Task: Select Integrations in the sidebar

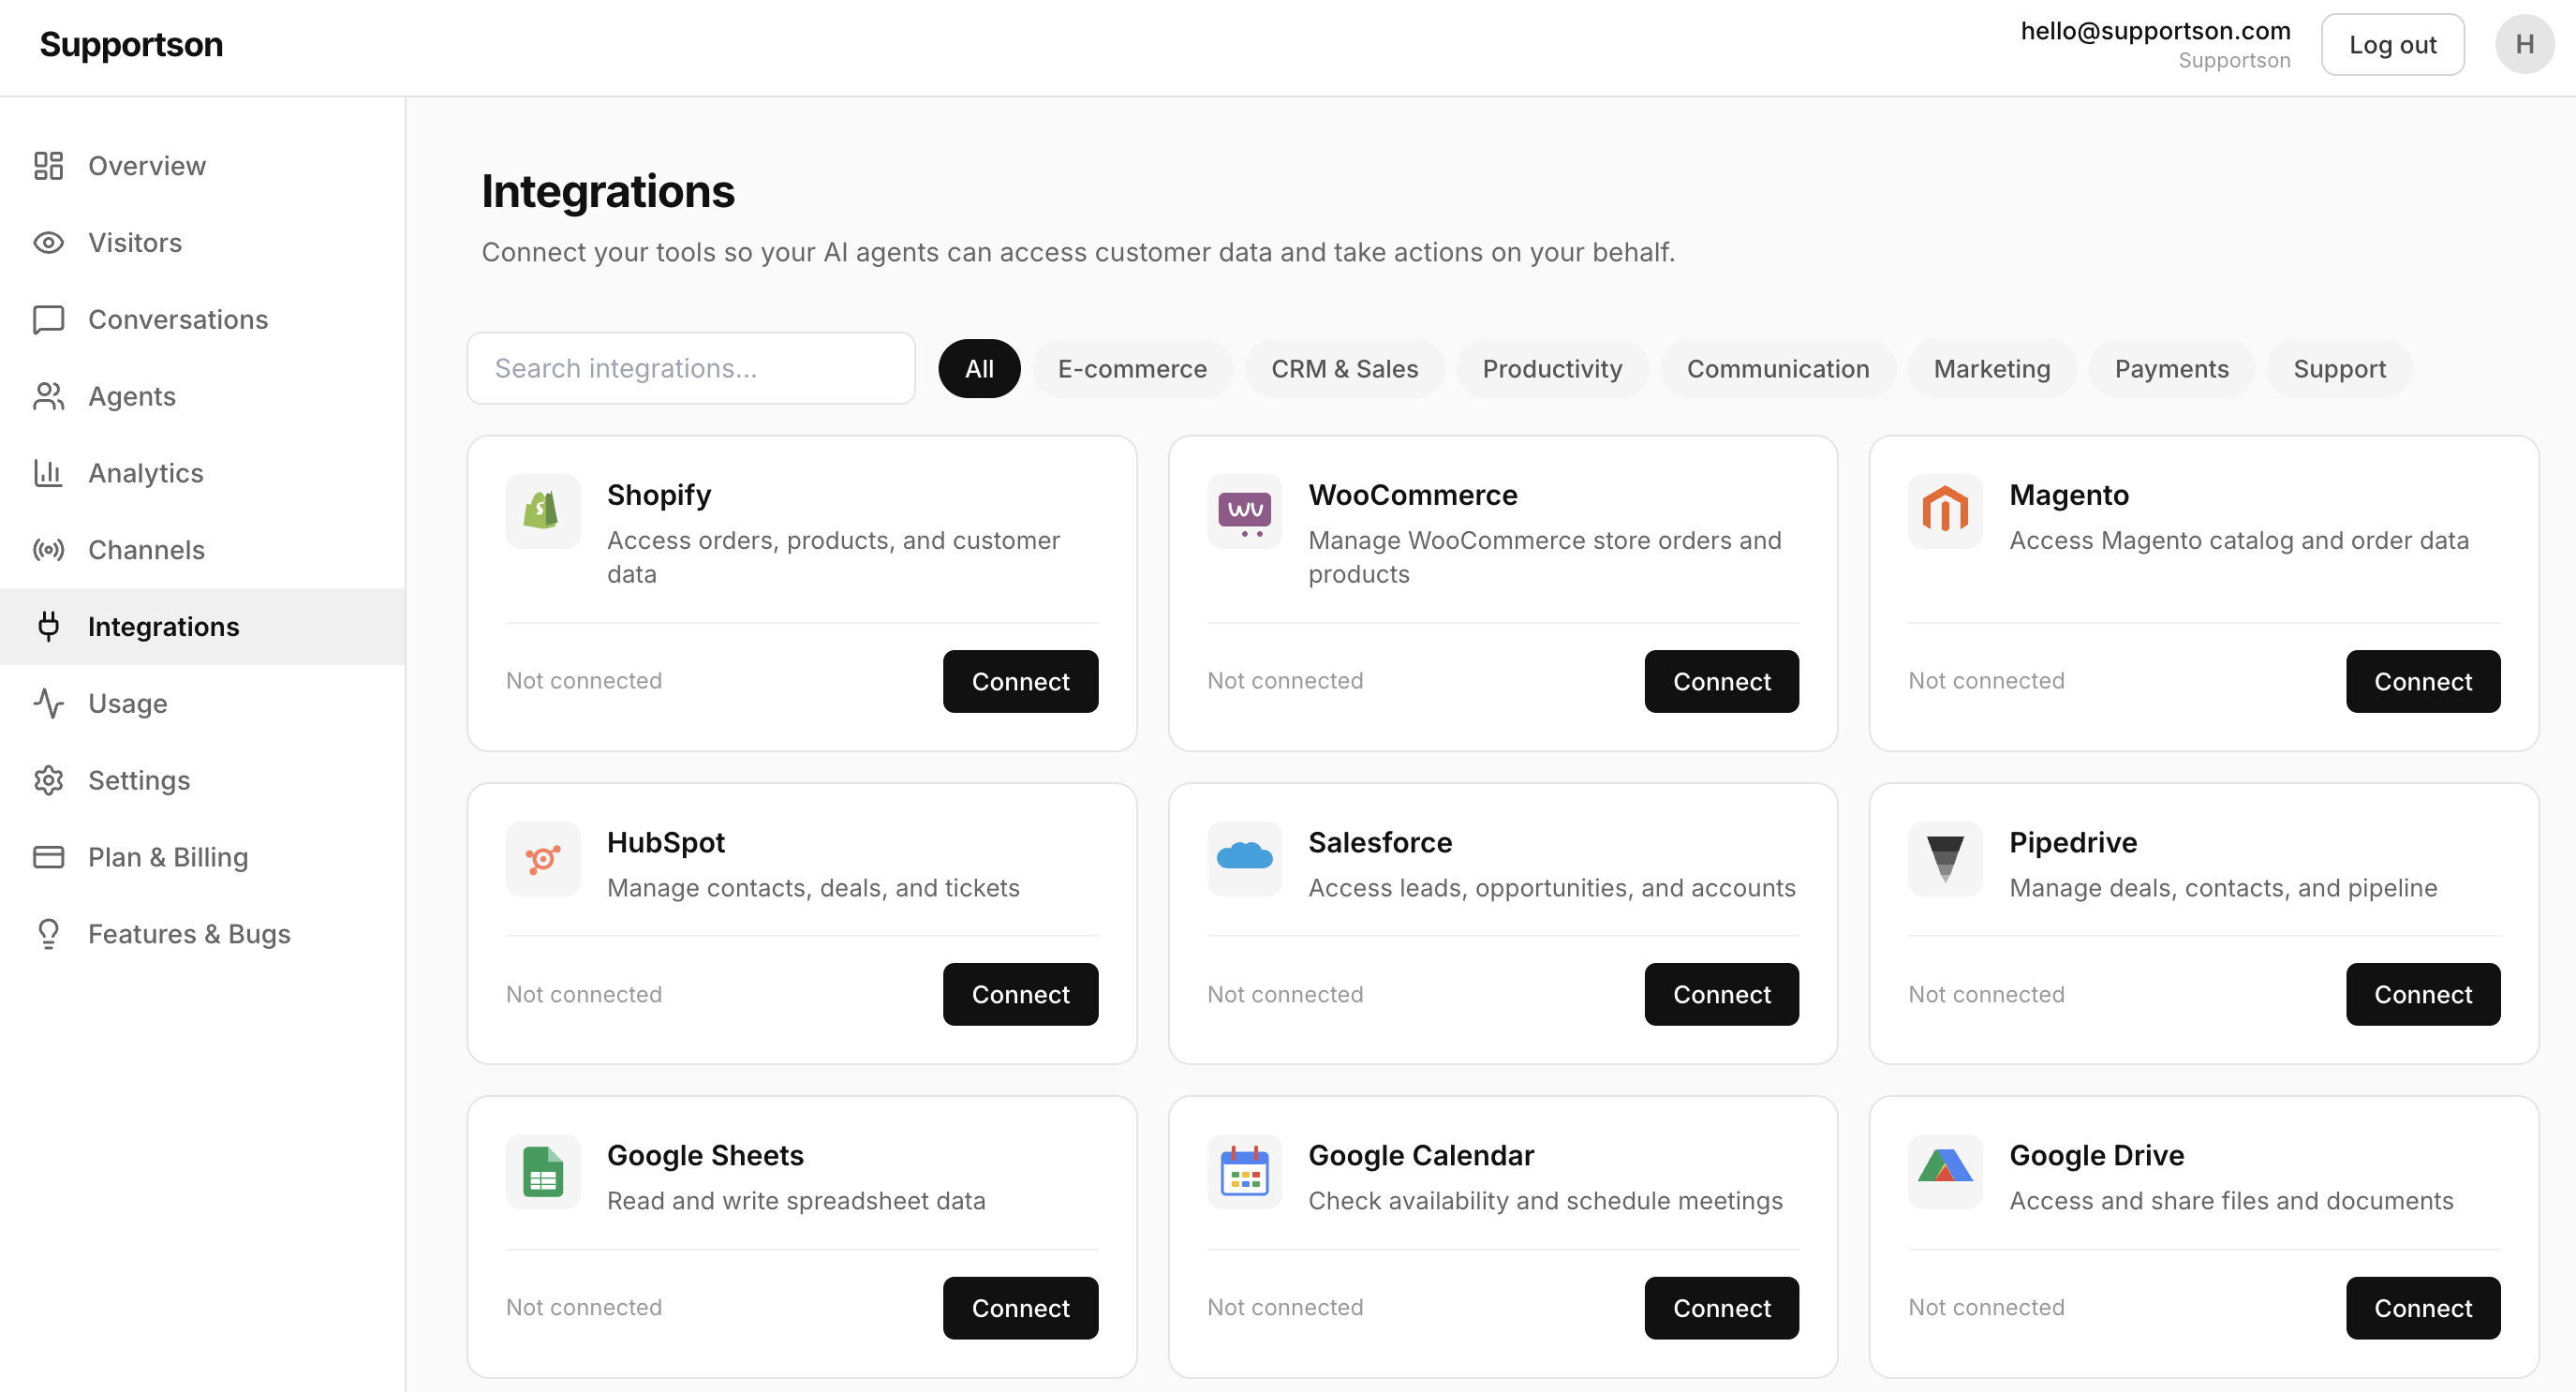Action: click(x=202, y=626)
